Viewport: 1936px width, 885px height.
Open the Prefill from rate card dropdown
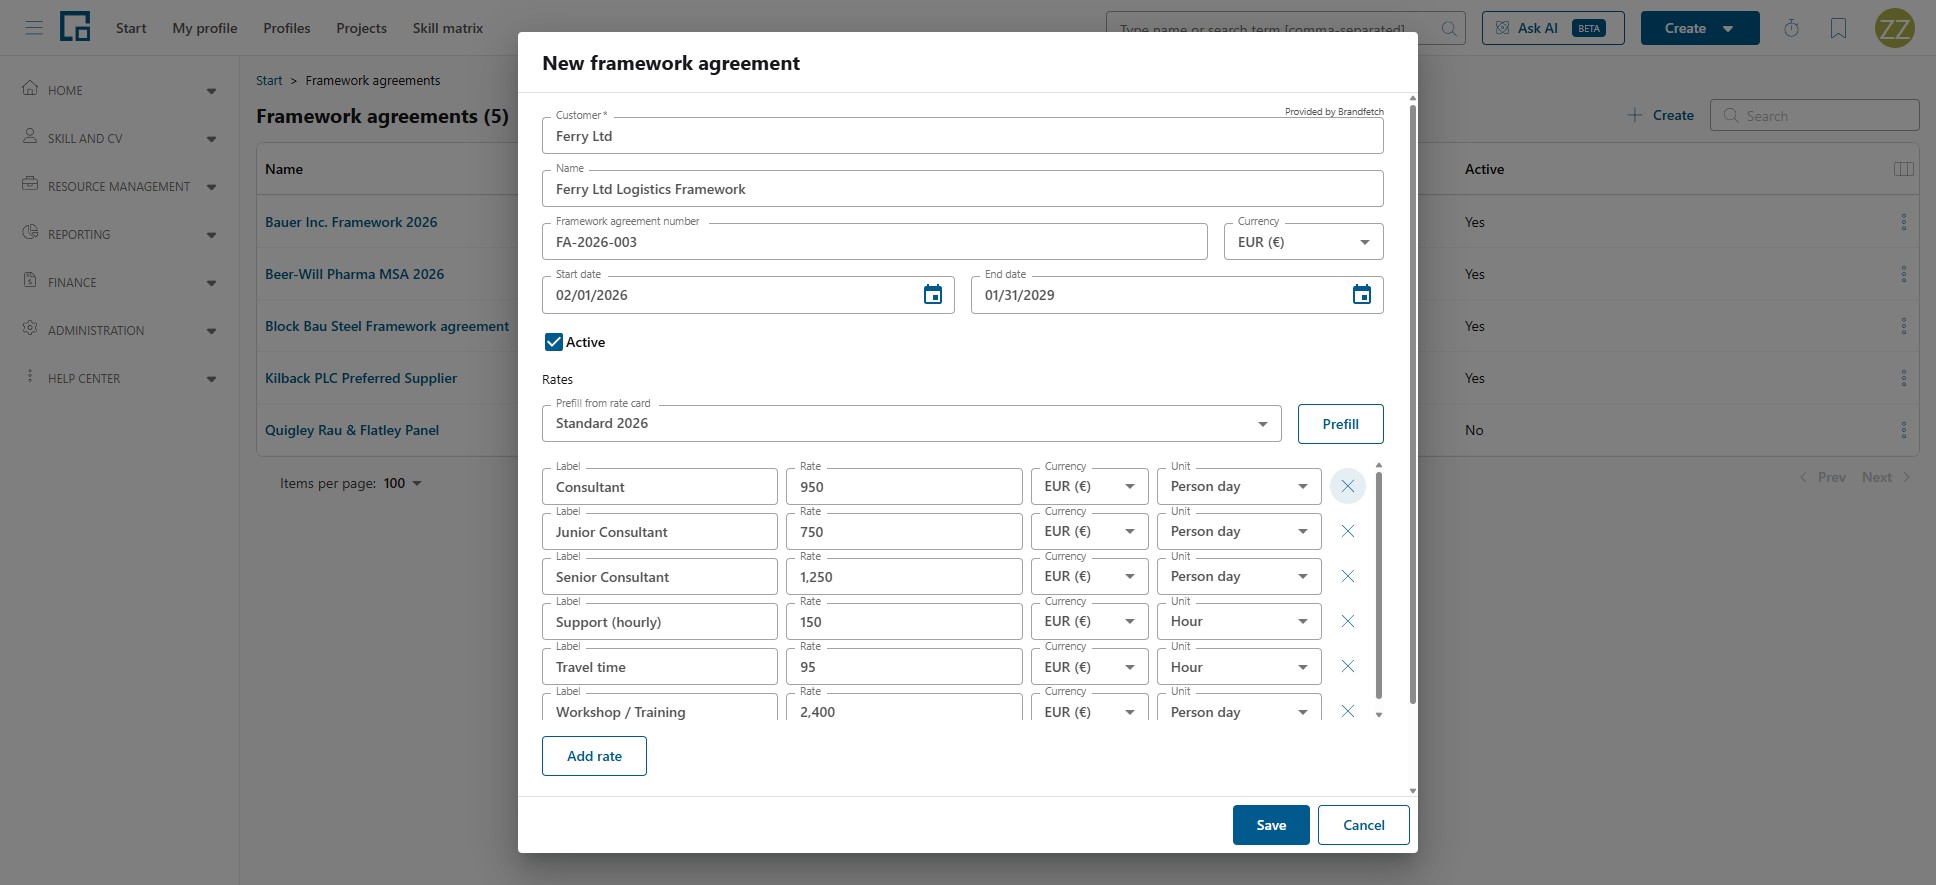[911, 423]
